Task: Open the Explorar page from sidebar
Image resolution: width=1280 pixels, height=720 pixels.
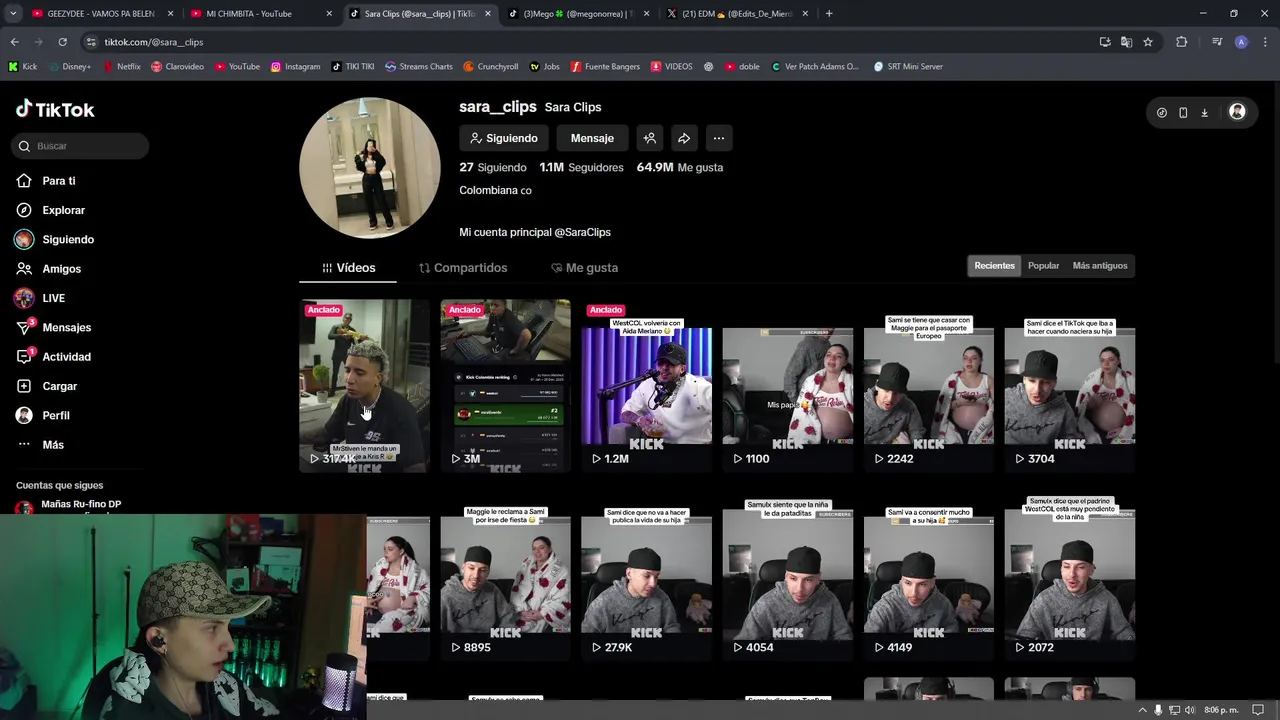Action: point(63,210)
